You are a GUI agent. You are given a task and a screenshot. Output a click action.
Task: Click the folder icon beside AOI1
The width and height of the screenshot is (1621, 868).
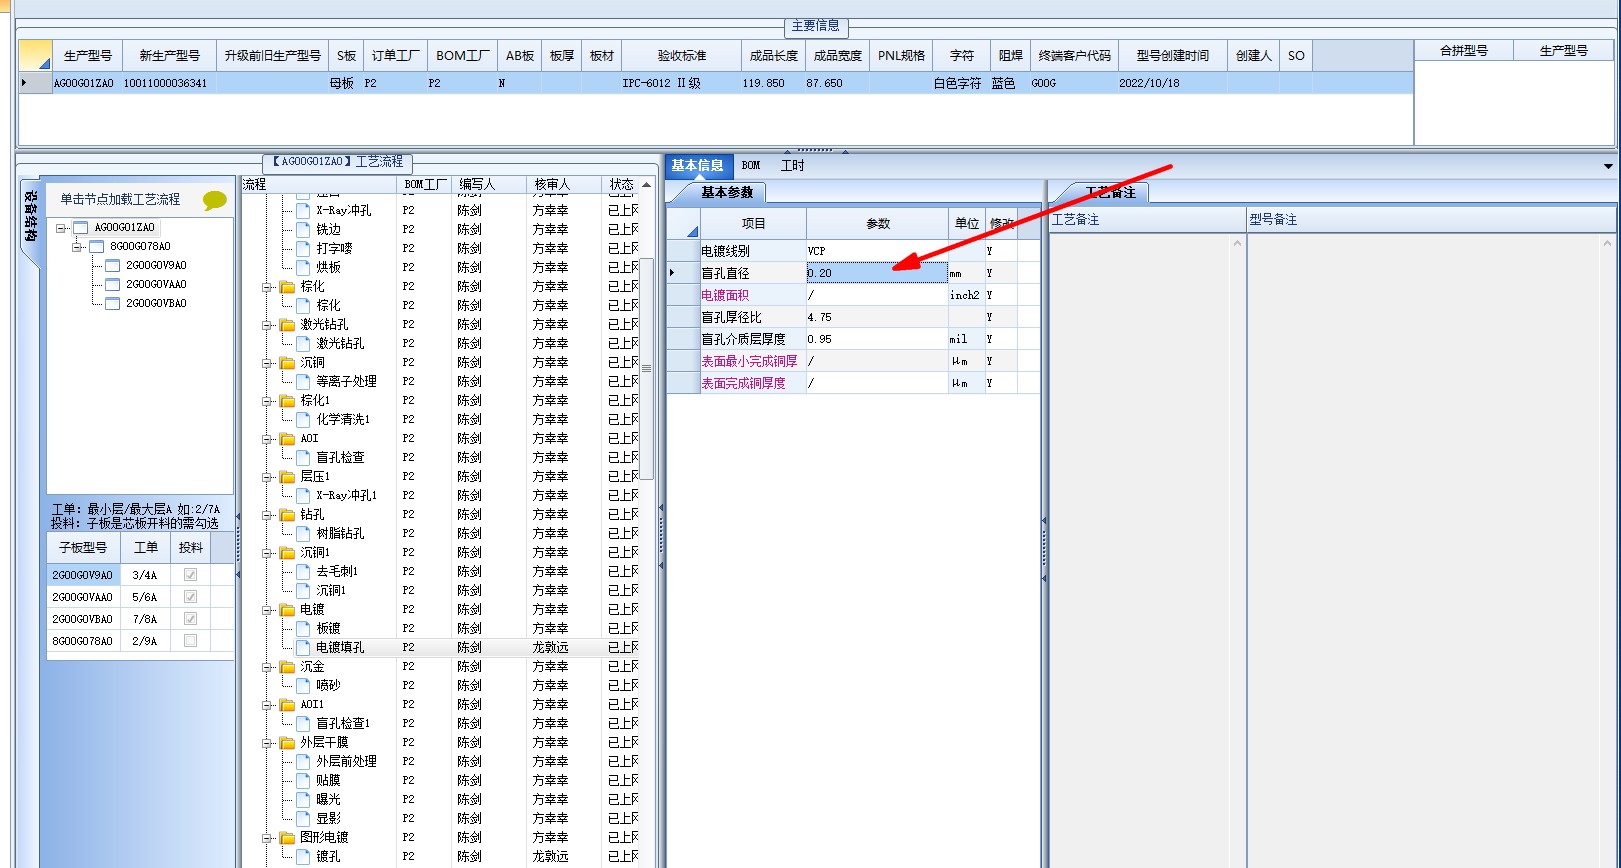(288, 704)
